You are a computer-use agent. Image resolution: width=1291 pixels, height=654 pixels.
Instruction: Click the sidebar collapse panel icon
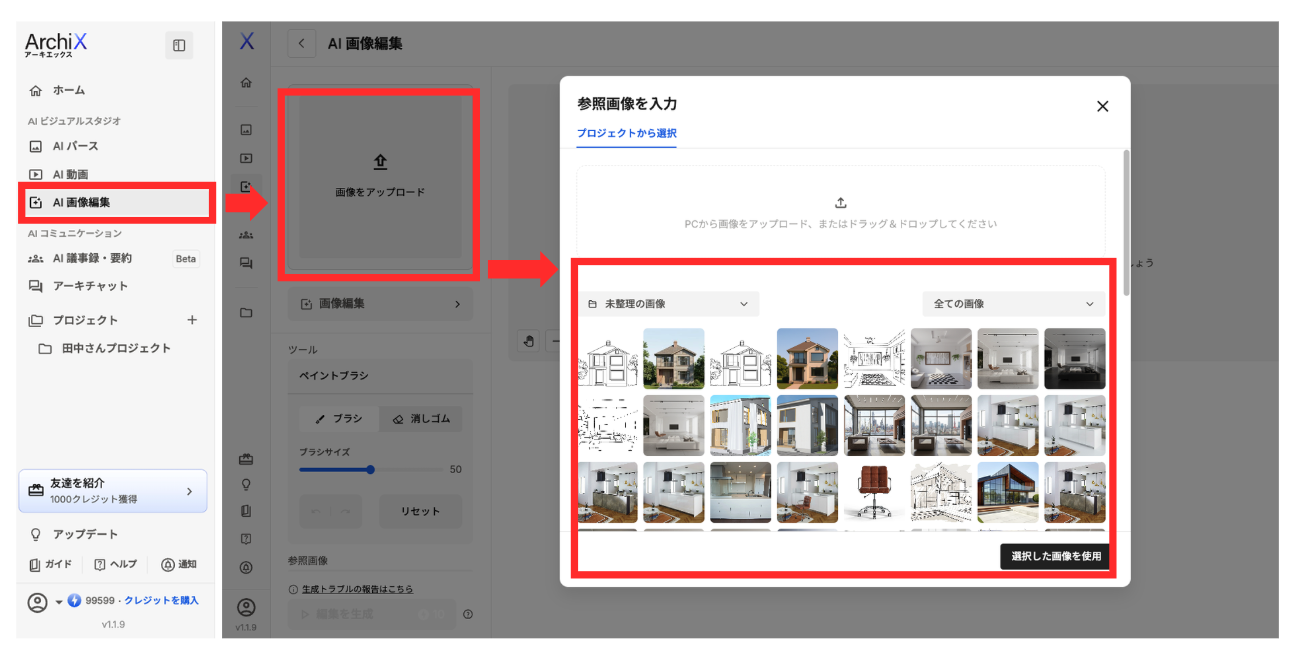tap(179, 45)
